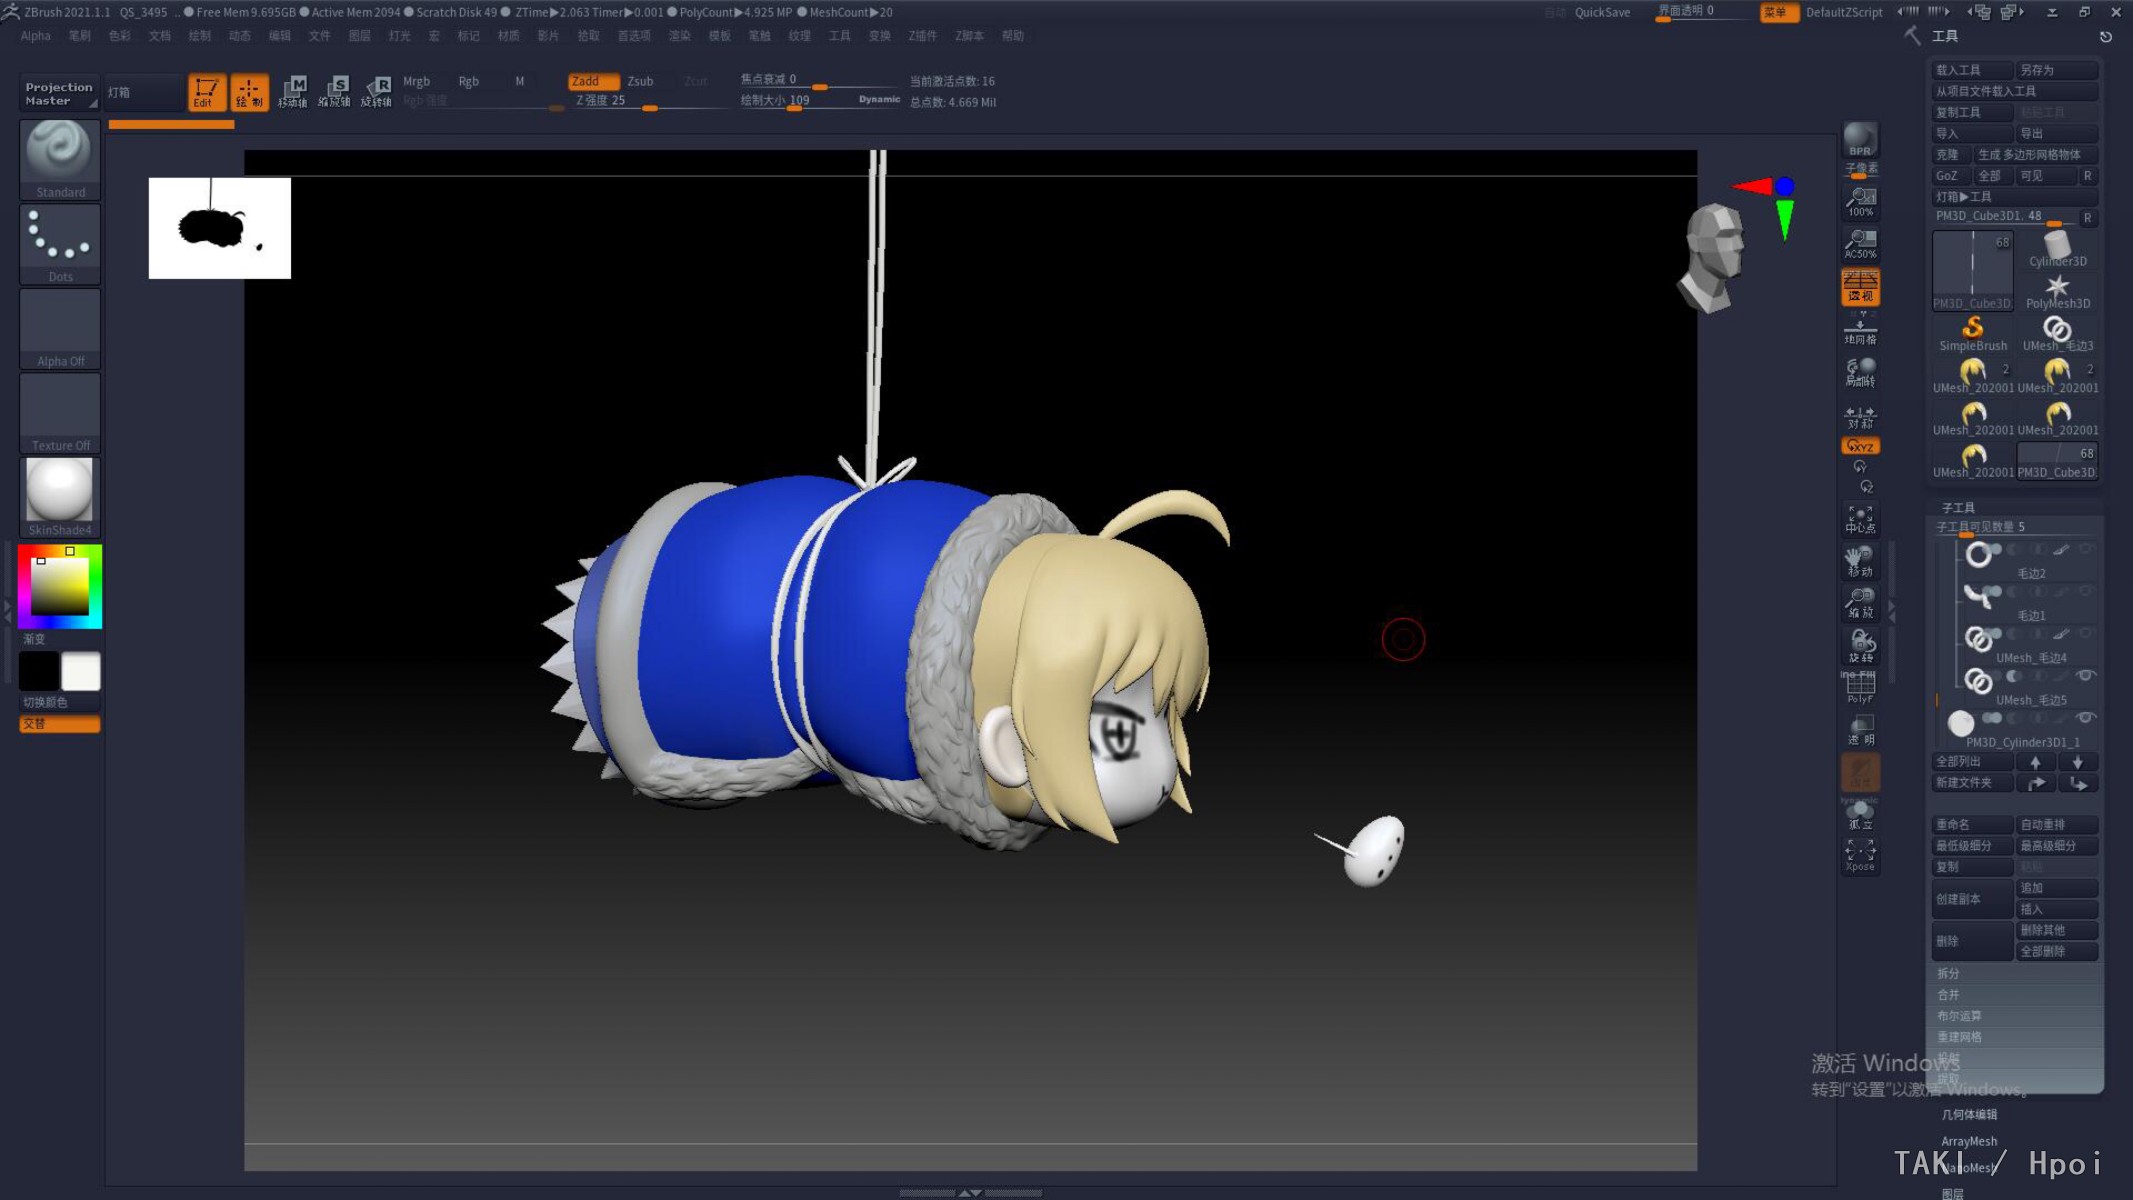Expand the 合并 section
Viewport: 2133px width, 1200px height.
[1948, 994]
